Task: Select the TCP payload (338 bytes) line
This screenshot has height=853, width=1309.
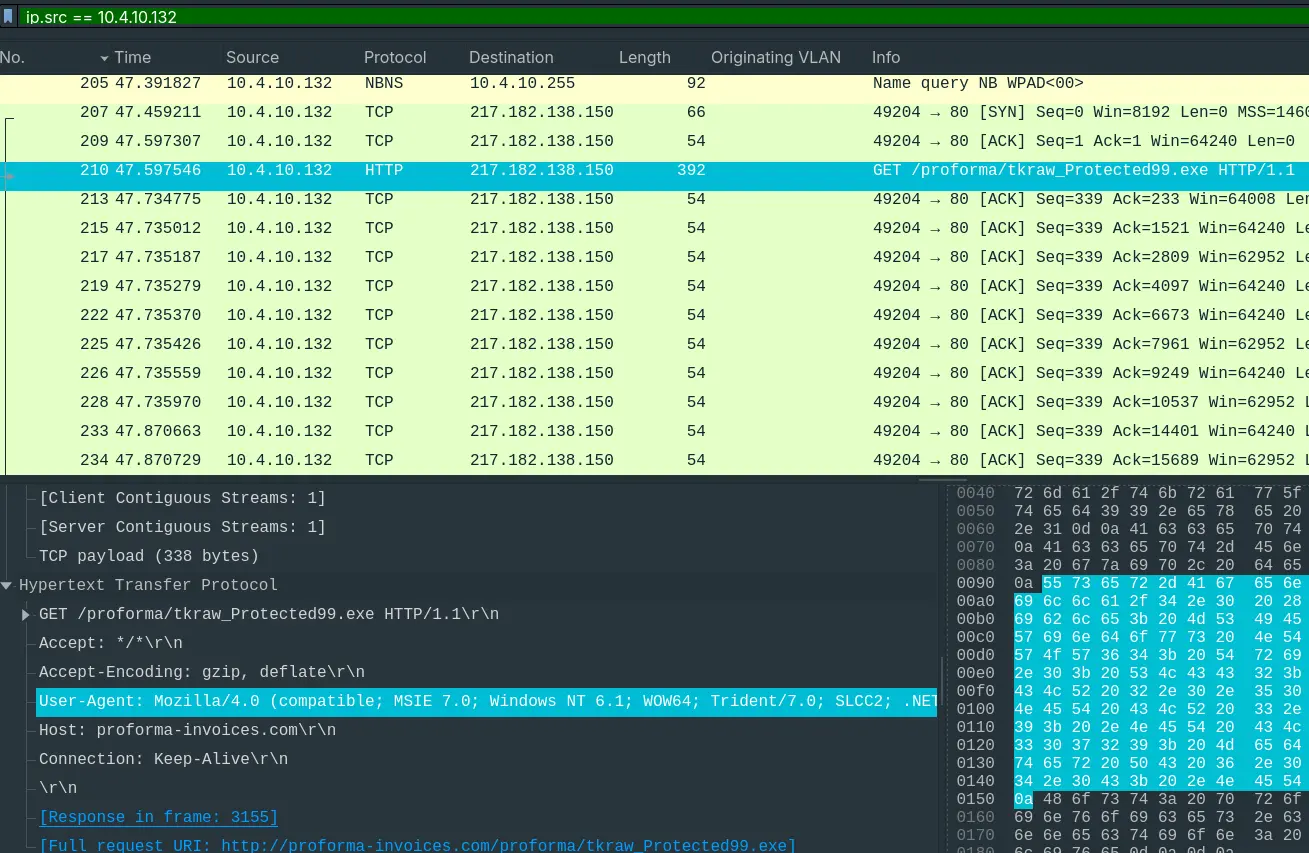Action: click(x=148, y=556)
